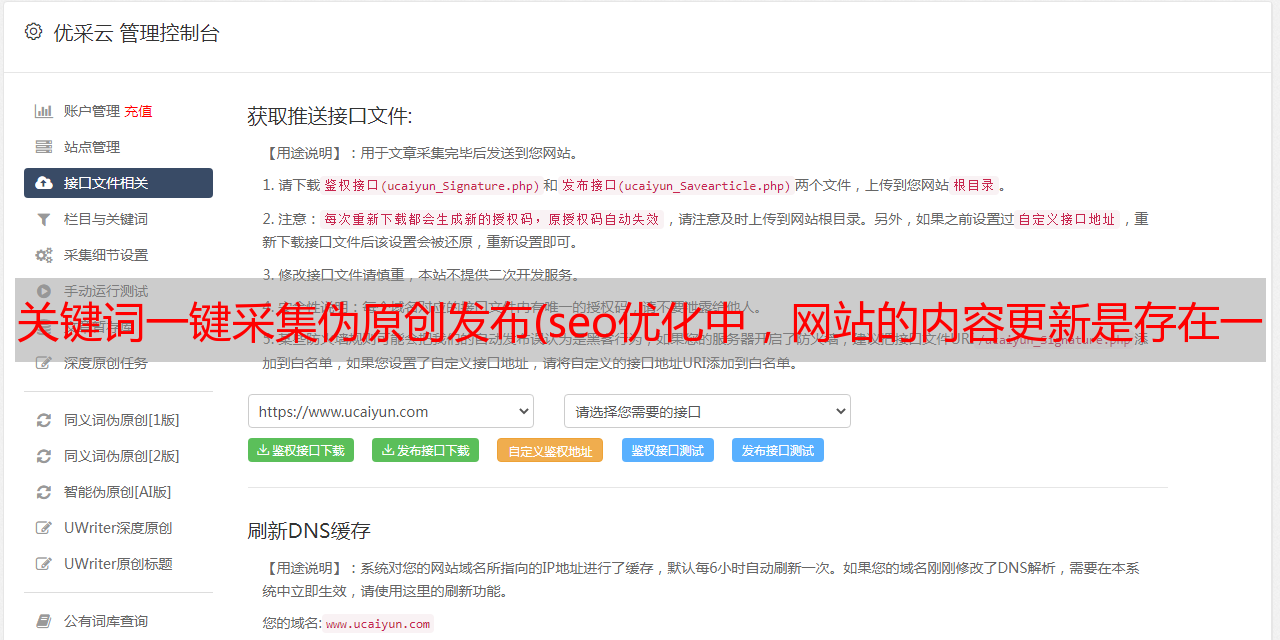The width and height of the screenshot is (1280, 640).
Task: Click the edit icon for UWriter深度原创
Action: point(44,528)
